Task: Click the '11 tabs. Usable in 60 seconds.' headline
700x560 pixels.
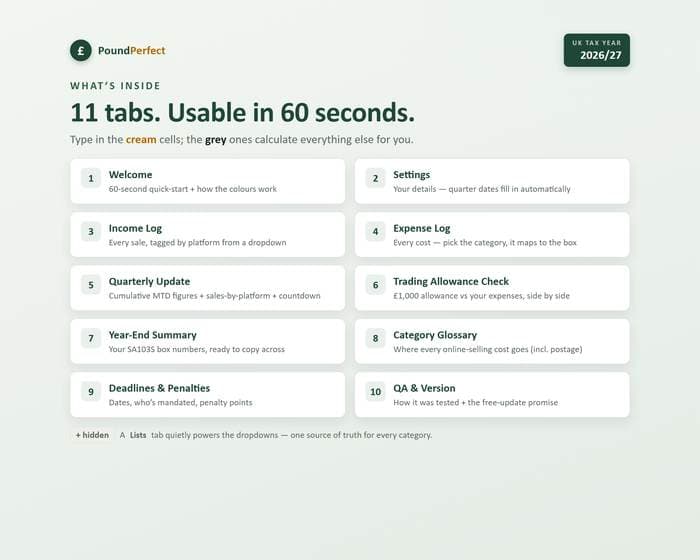Action: (x=242, y=113)
